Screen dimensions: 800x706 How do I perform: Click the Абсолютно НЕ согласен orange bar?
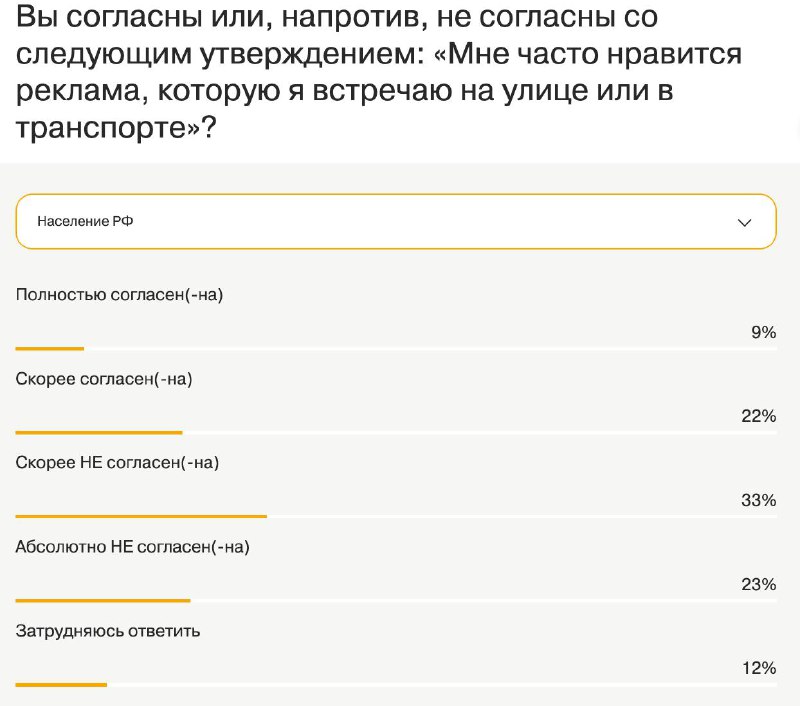click(x=103, y=600)
